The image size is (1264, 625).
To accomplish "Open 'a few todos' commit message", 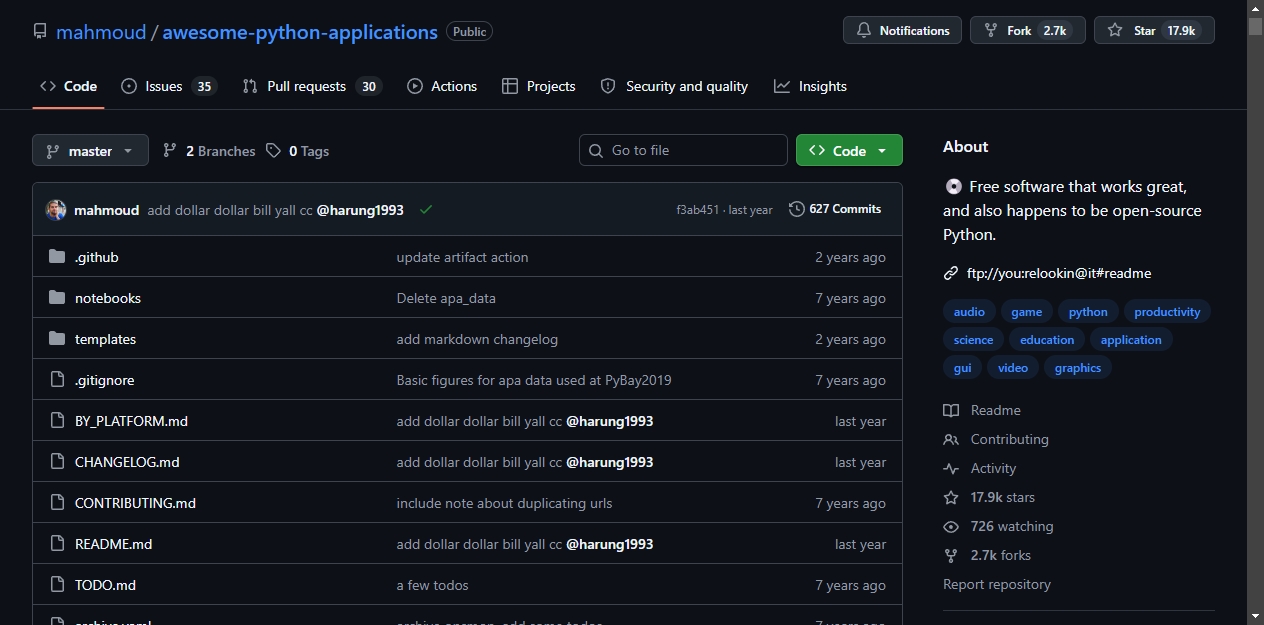I will pyautogui.click(x=432, y=585).
